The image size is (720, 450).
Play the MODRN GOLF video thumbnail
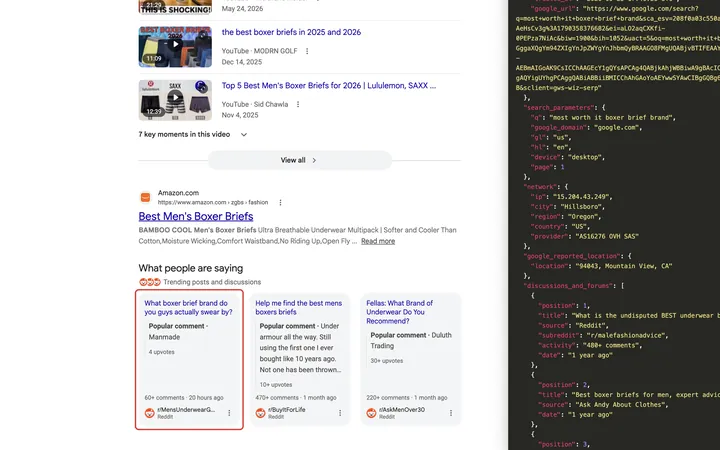(x=175, y=46)
